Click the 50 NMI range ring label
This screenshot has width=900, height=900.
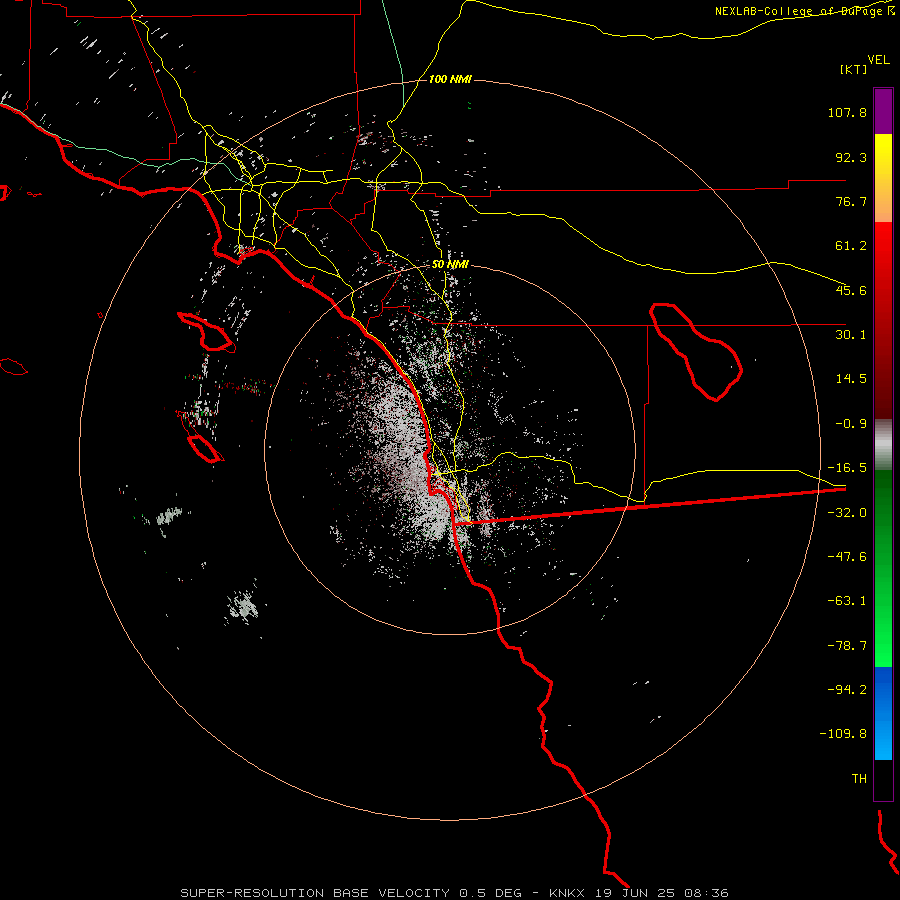tap(450, 265)
